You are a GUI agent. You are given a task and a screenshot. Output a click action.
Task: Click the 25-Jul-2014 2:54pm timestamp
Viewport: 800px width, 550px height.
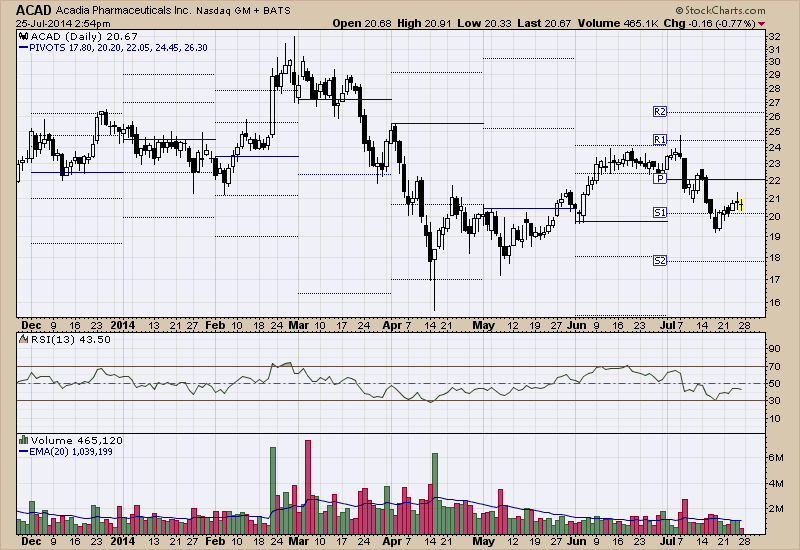point(63,23)
